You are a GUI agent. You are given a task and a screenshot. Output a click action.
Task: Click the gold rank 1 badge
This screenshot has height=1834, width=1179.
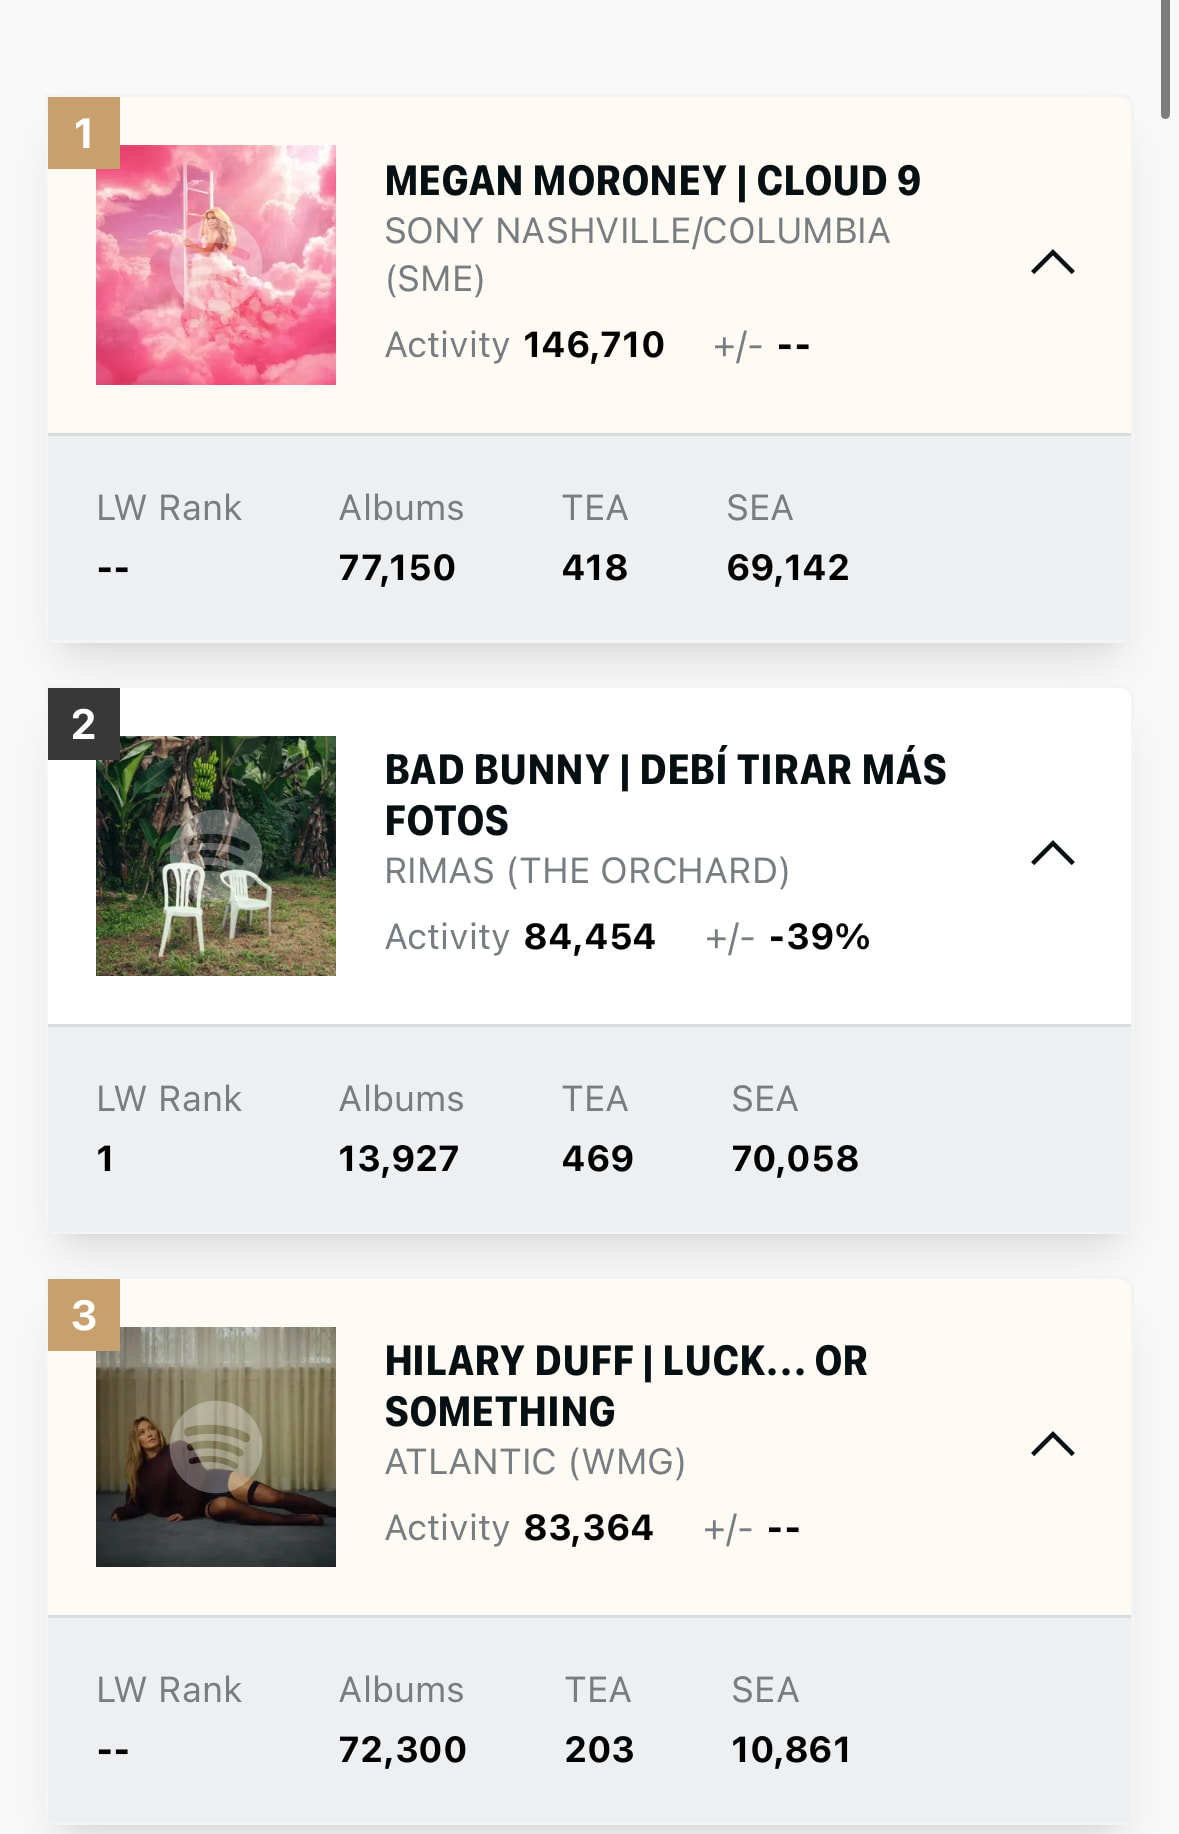click(84, 133)
